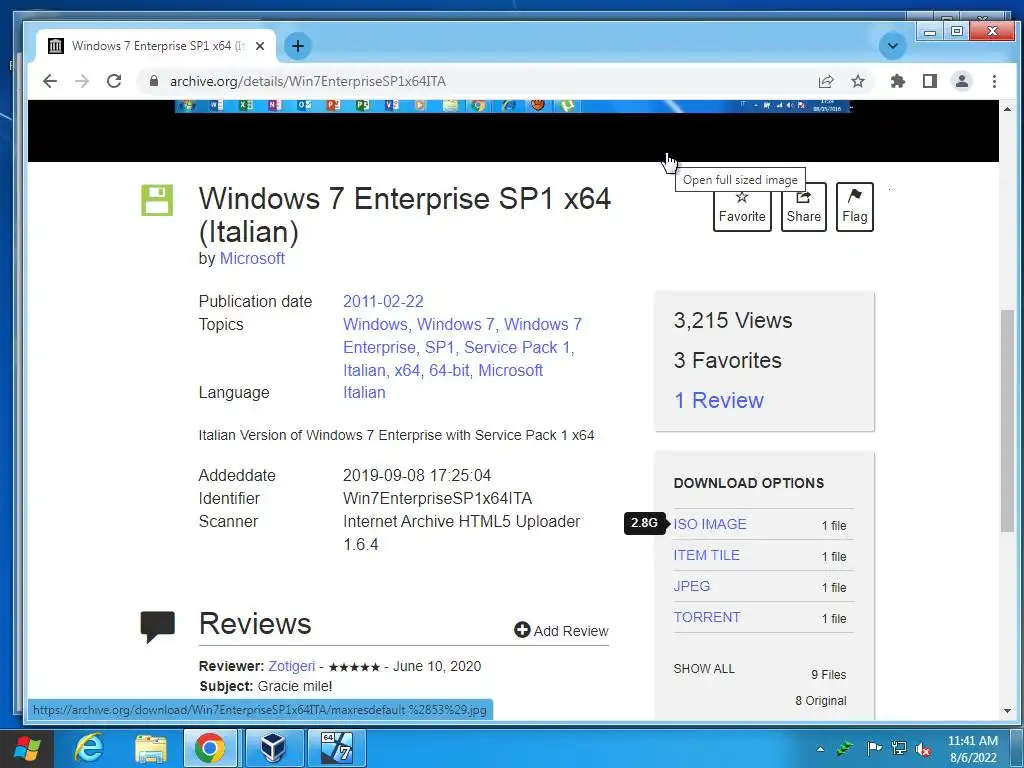Image resolution: width=1024 pixels, height=768 pixels.
Task: Open the 64-bit Windows 7 taskbar app
Action: 337,748
